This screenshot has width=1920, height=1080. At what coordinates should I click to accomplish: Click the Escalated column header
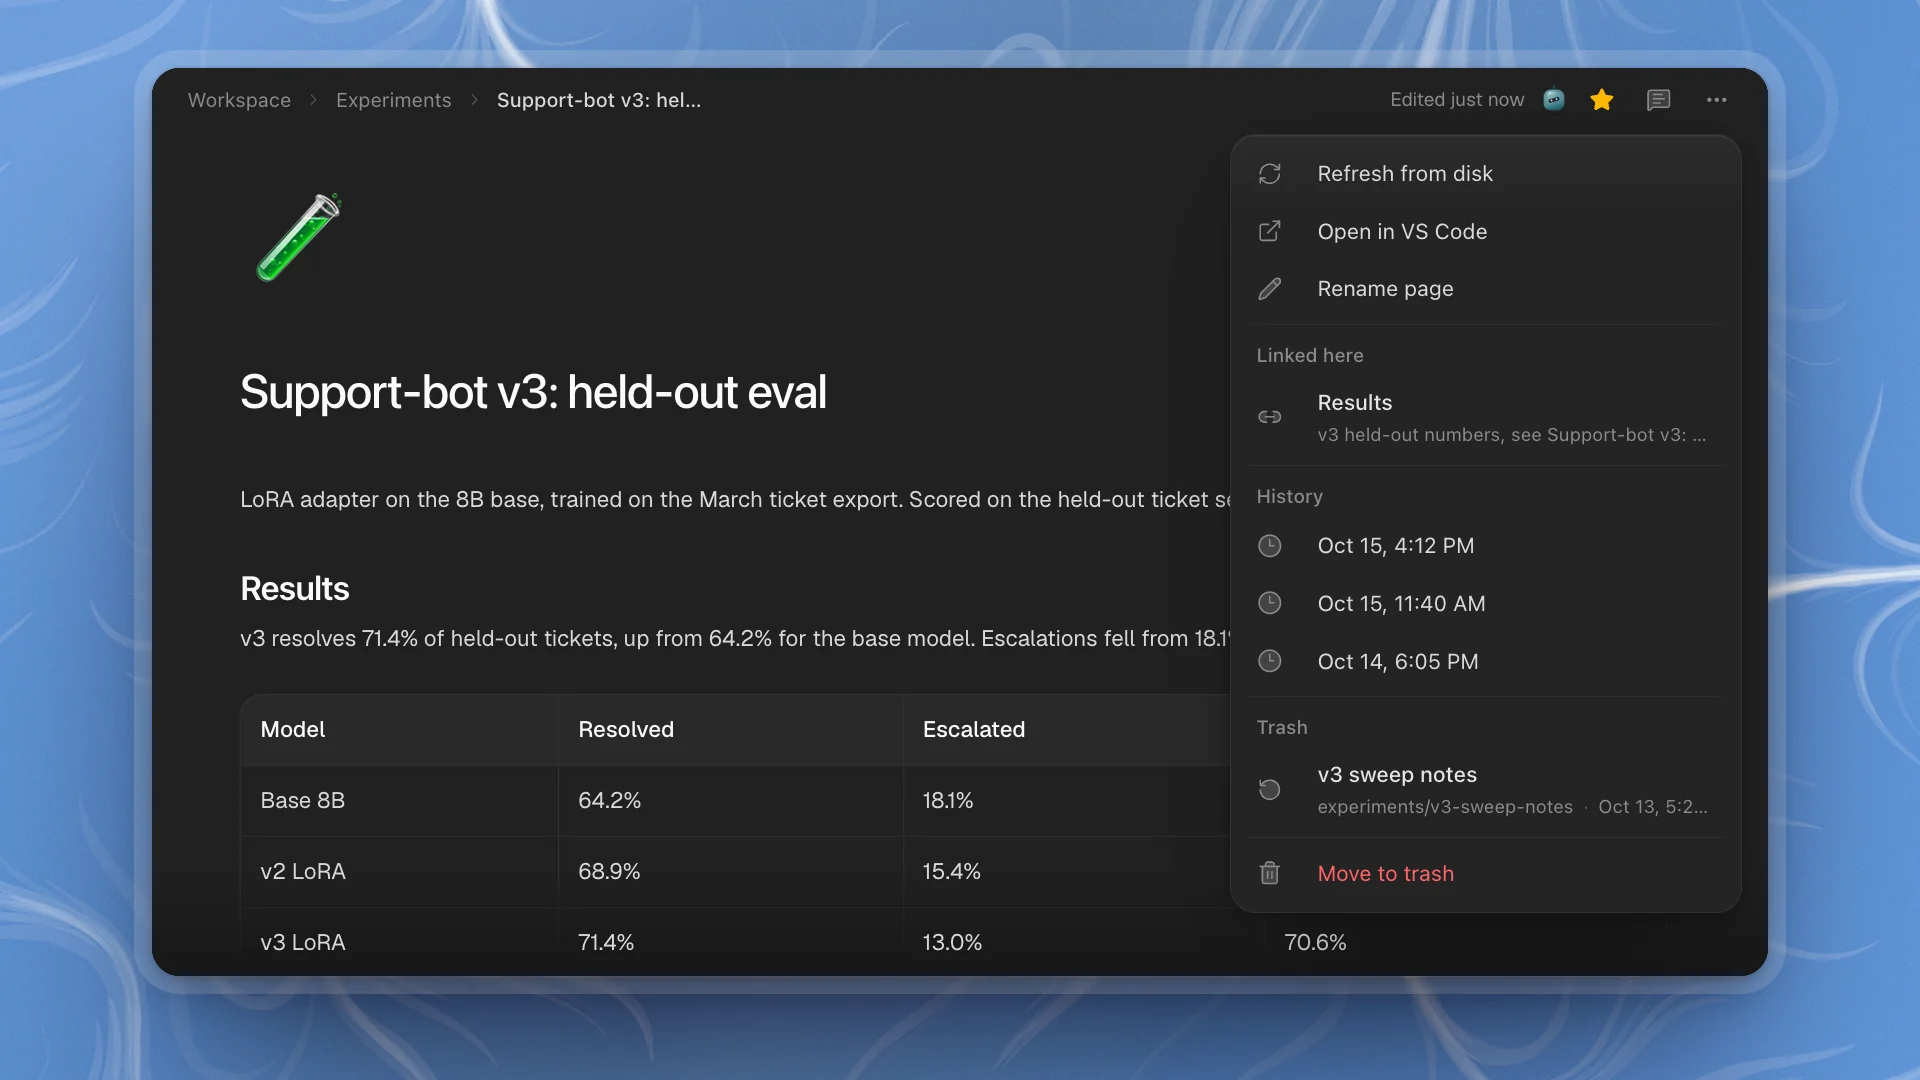pos(1066,730)
